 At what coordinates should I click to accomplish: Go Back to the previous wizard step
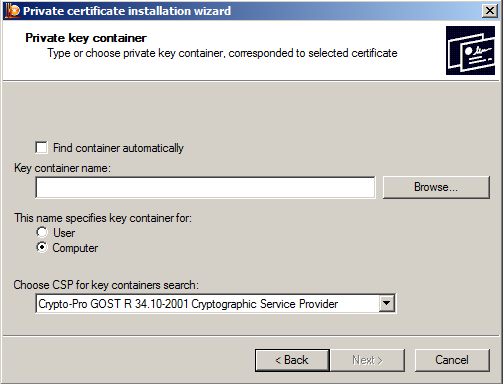[x=292, y=360]
